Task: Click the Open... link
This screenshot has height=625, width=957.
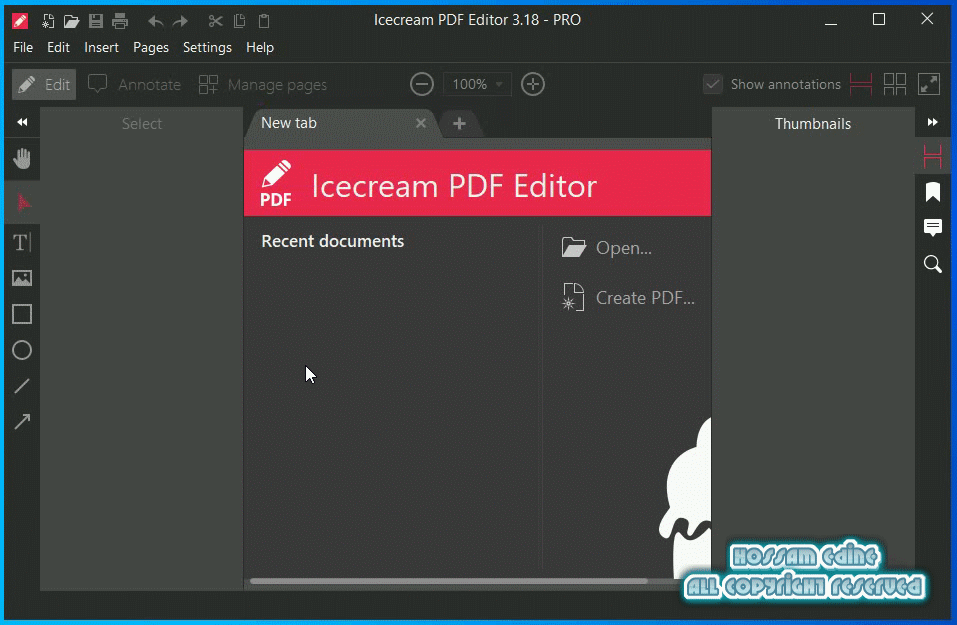Action: pyautogui.click(x=607, y=248)
